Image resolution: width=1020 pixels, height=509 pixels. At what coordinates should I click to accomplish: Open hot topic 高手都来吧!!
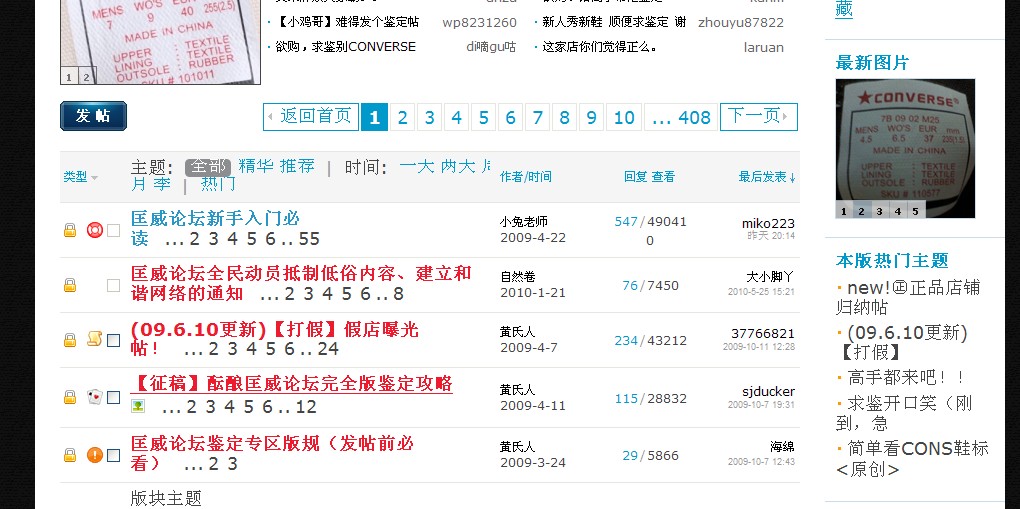click(x=907, y=378)
